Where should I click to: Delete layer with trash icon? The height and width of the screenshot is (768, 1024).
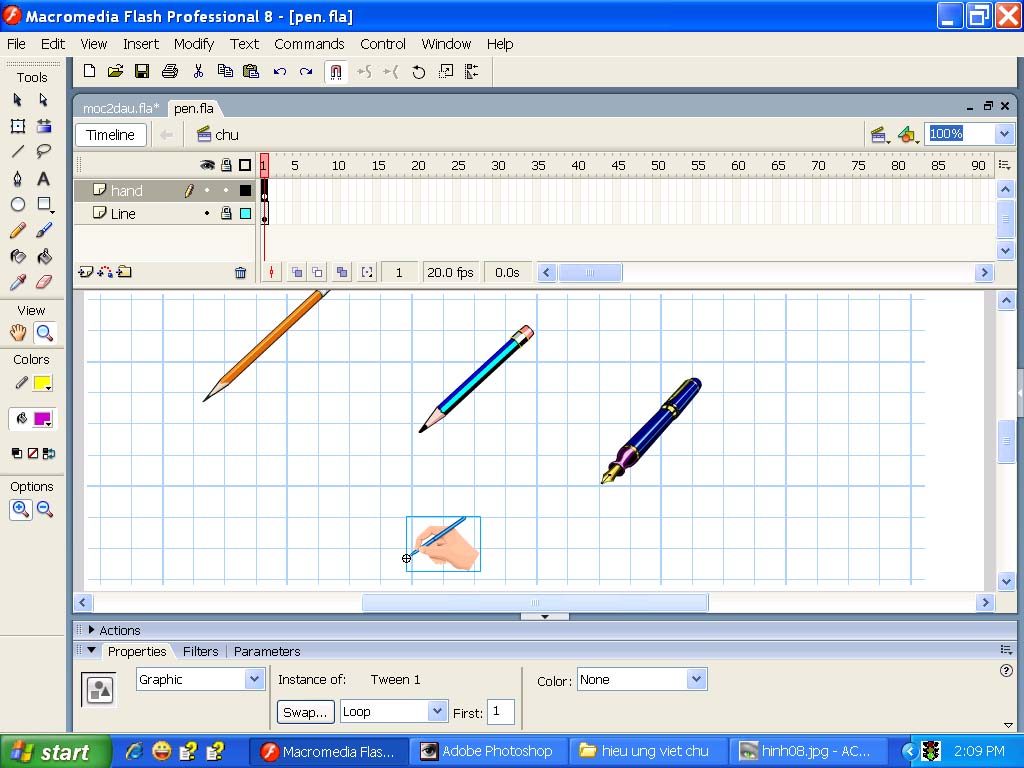coord(240,272)
